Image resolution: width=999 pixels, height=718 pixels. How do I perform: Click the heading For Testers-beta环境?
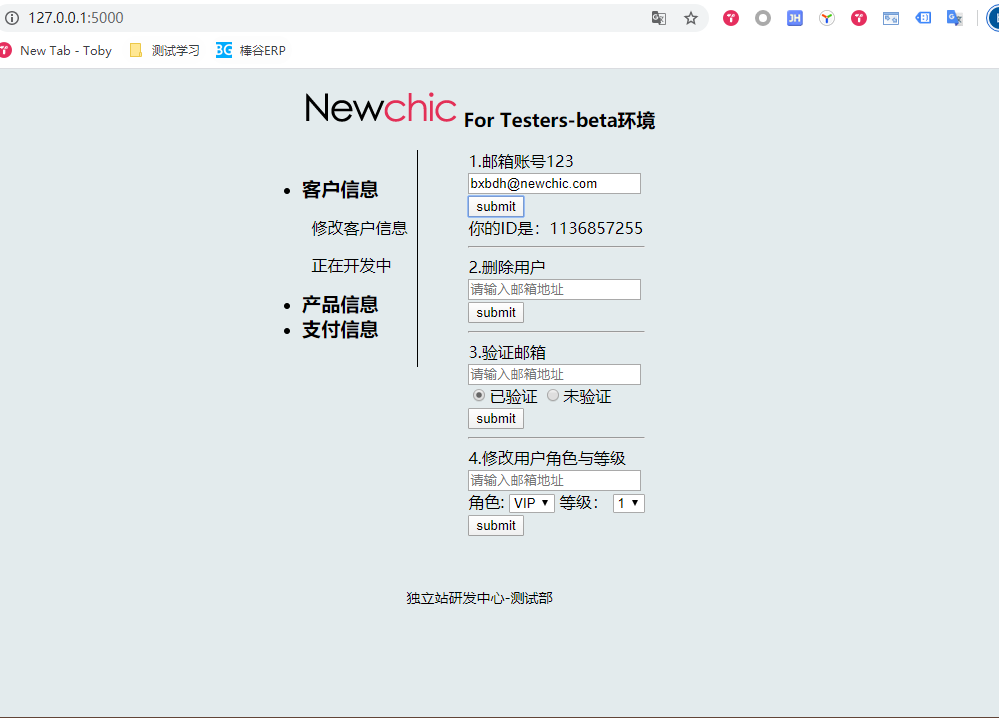[x=559, y=120]
